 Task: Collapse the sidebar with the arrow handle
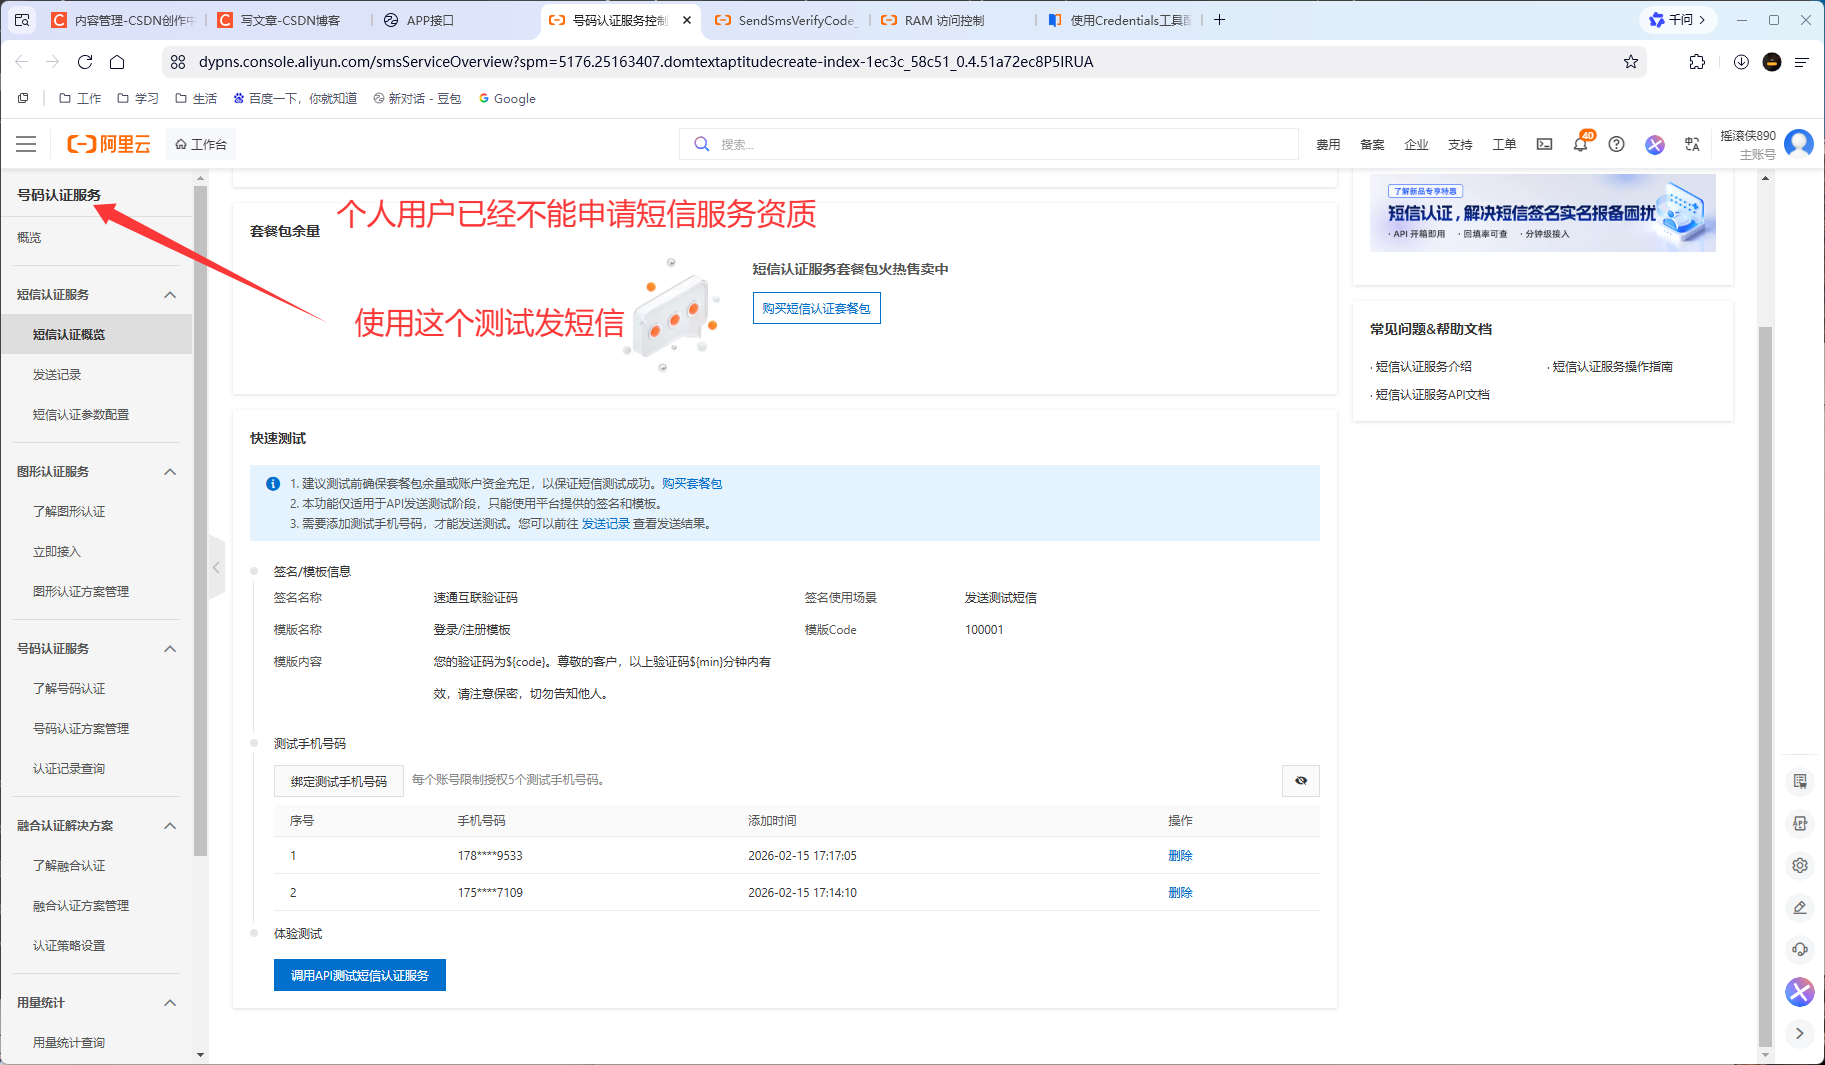pos(216,567)
